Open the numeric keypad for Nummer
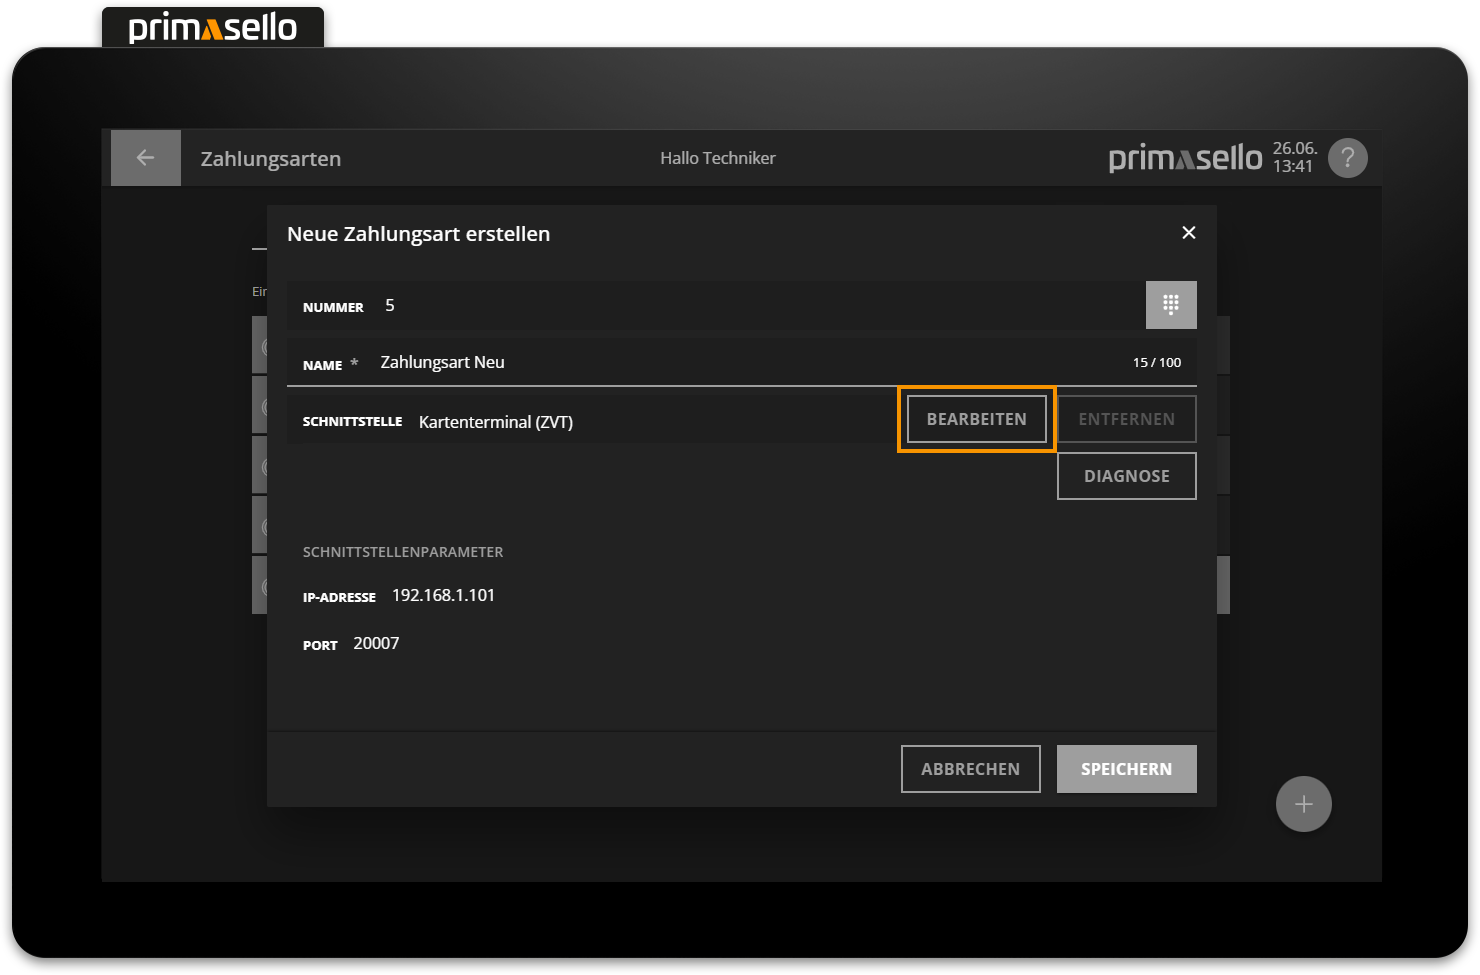 (1170, 305)
